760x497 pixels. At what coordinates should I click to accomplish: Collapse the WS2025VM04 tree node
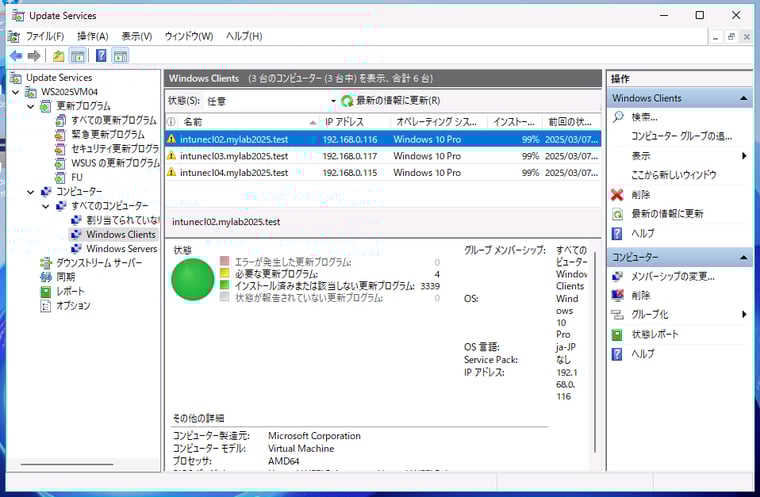coord(16,92)
